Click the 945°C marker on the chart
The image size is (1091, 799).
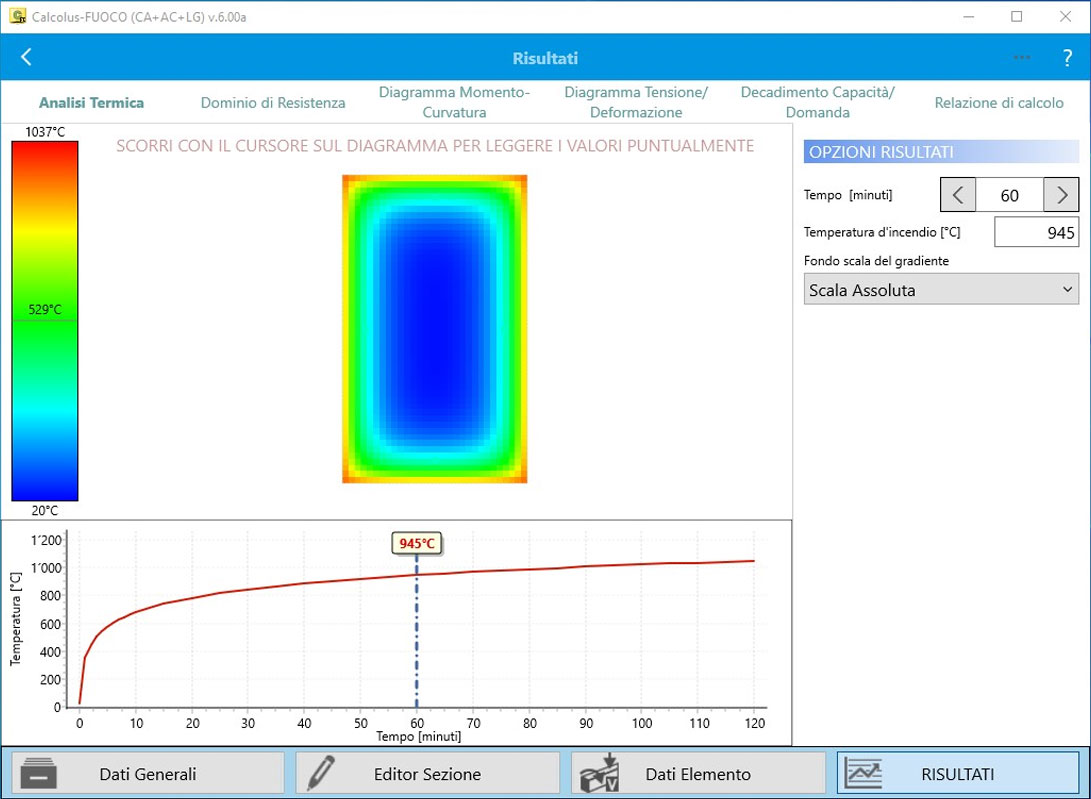417,544
